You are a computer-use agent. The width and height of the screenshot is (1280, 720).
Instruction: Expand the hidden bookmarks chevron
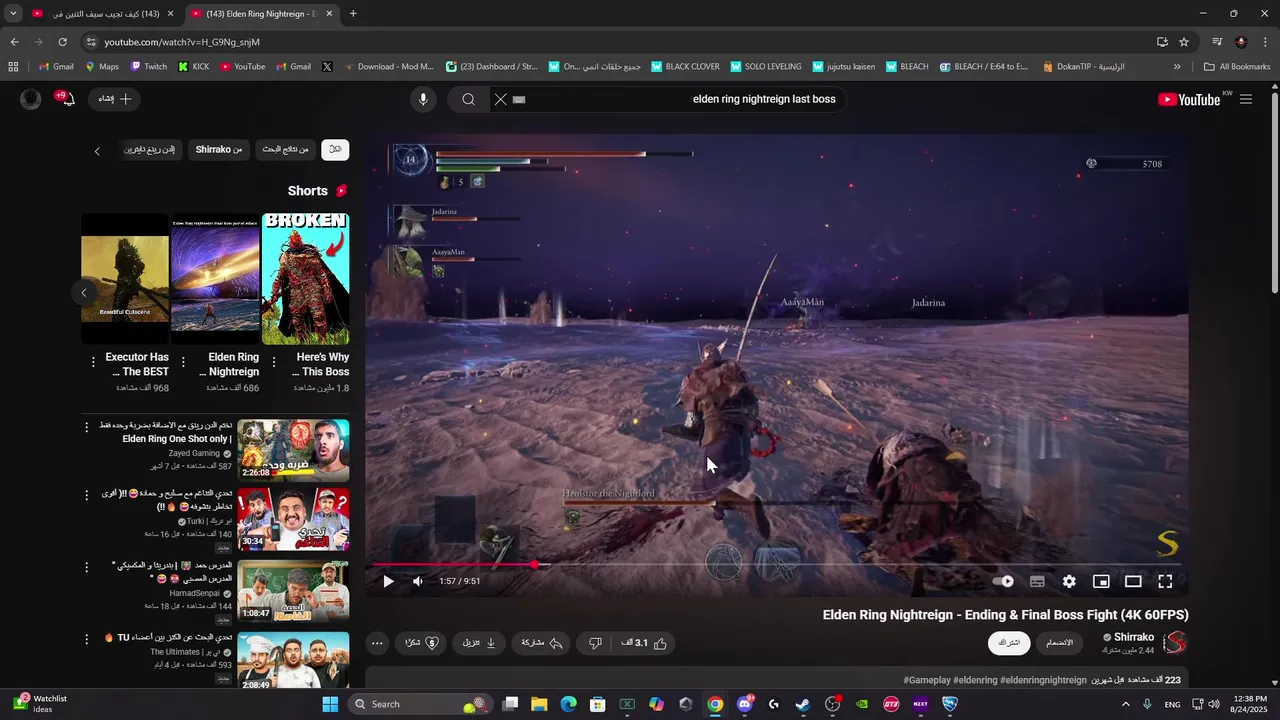pos(1176,67)
